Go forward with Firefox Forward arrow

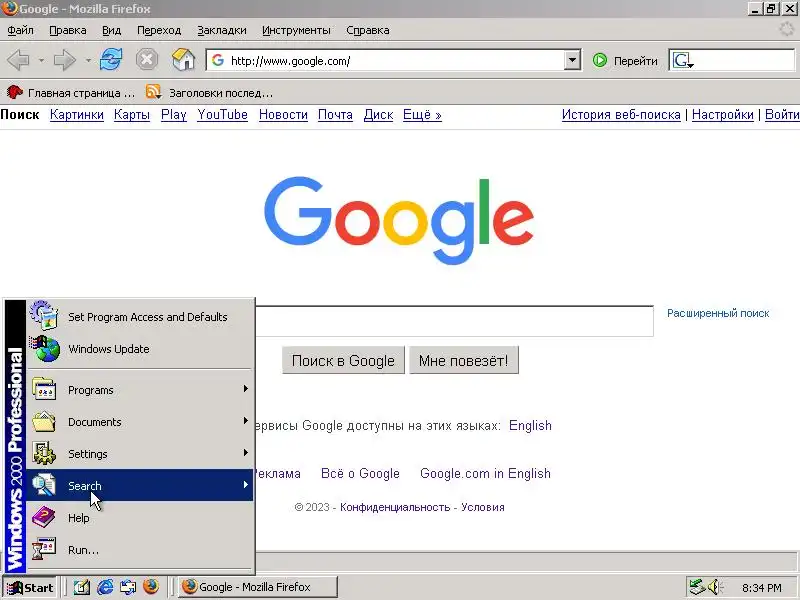coord(64,60)
